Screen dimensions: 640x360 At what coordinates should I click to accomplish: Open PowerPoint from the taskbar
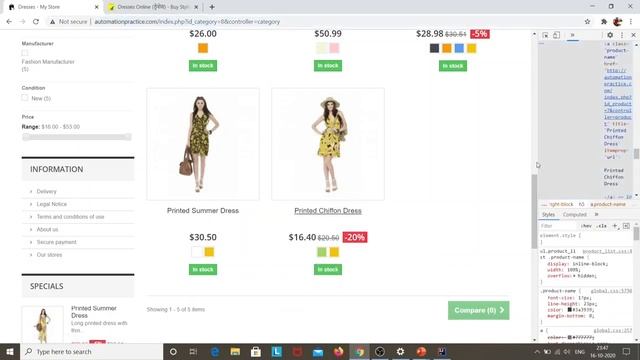pos(421,351)
